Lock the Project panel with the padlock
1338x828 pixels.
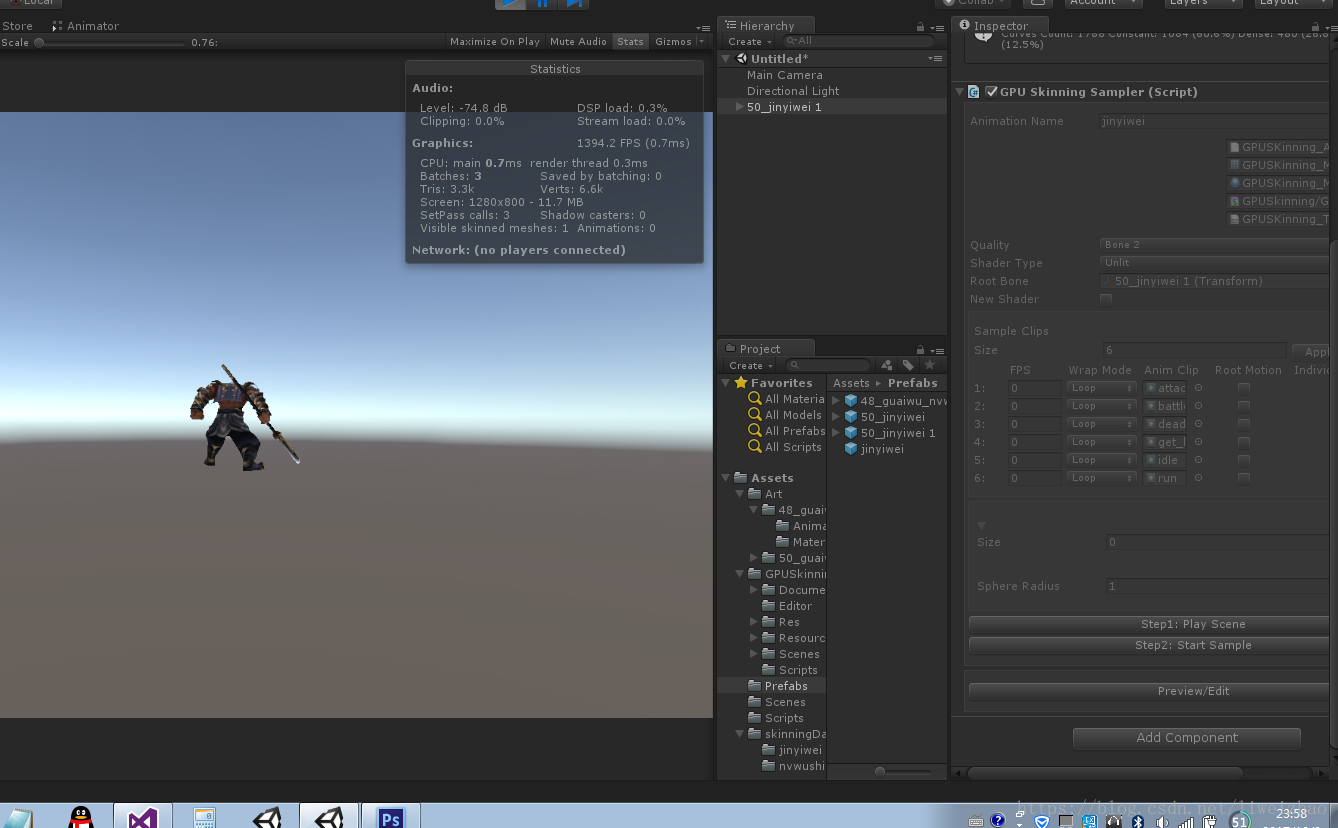[920, 350]
